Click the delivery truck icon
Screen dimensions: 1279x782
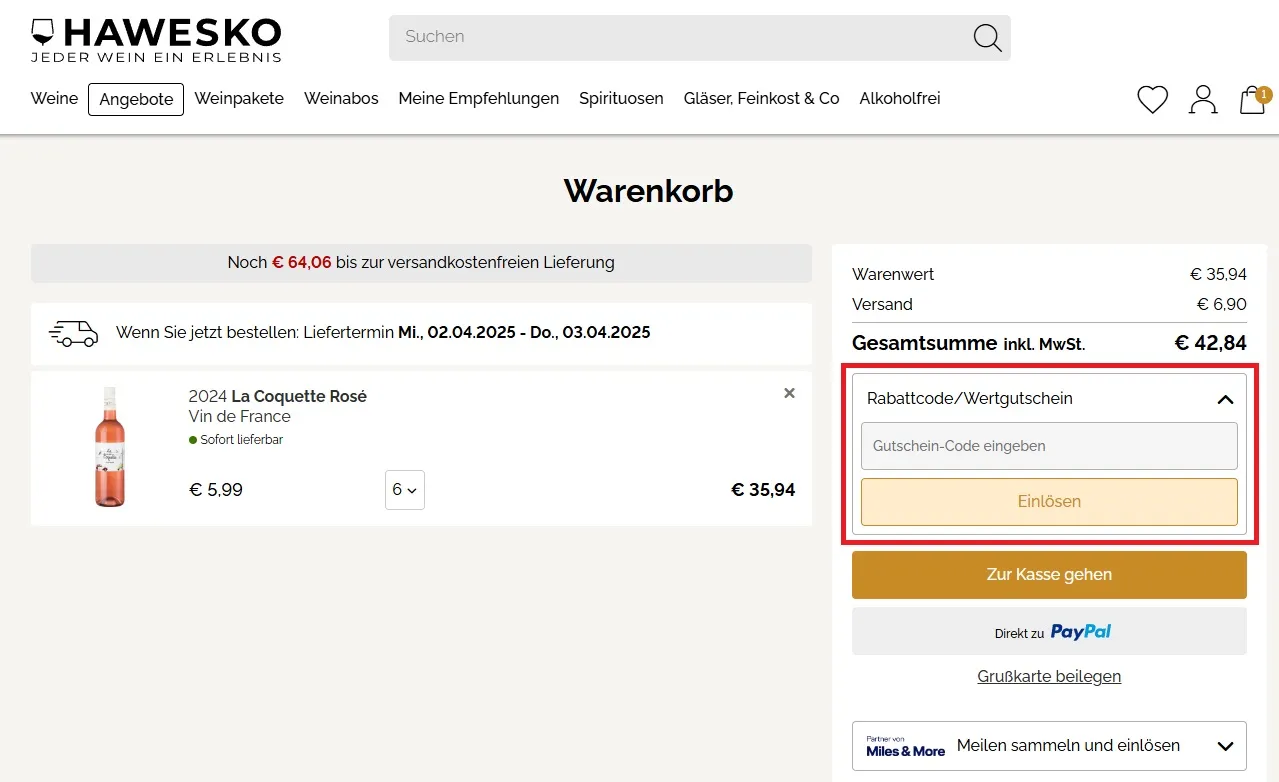point(72,333)
